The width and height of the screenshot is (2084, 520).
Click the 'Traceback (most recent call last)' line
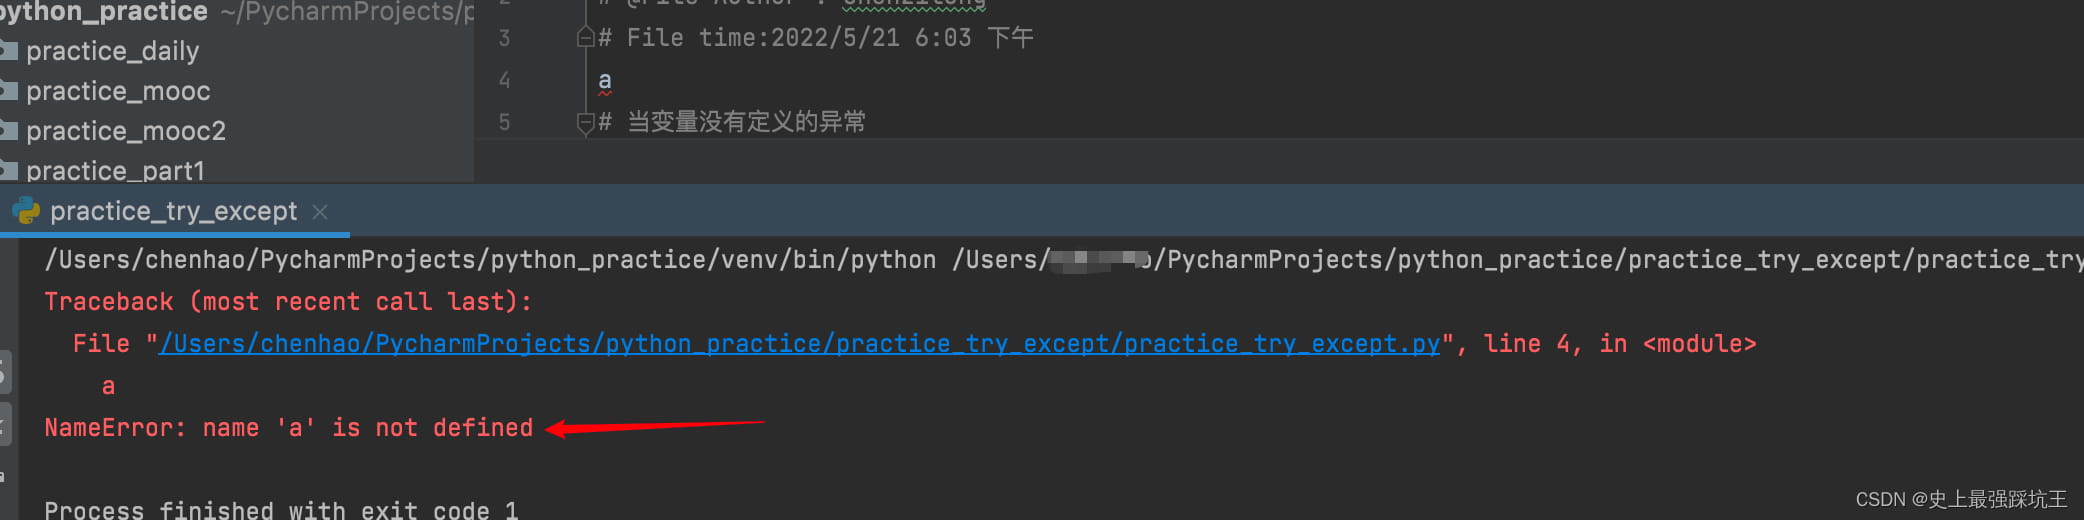coord(288,302)
